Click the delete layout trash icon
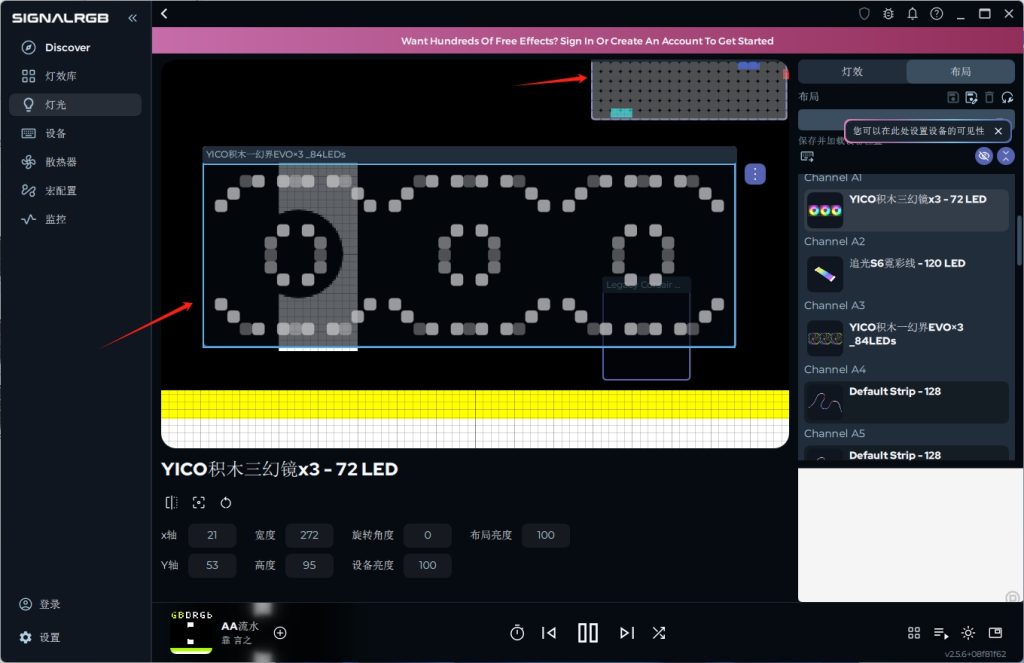1024x663 pixels. (x=989, y=97)
